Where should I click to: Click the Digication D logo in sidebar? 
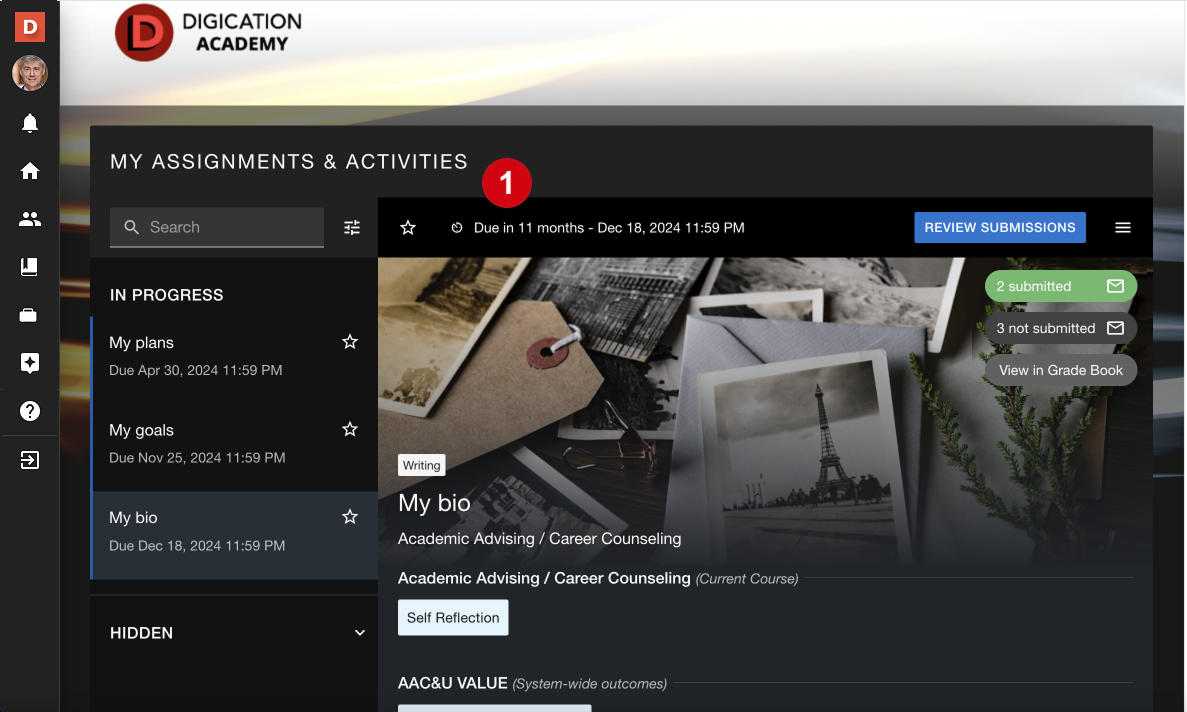30,27
